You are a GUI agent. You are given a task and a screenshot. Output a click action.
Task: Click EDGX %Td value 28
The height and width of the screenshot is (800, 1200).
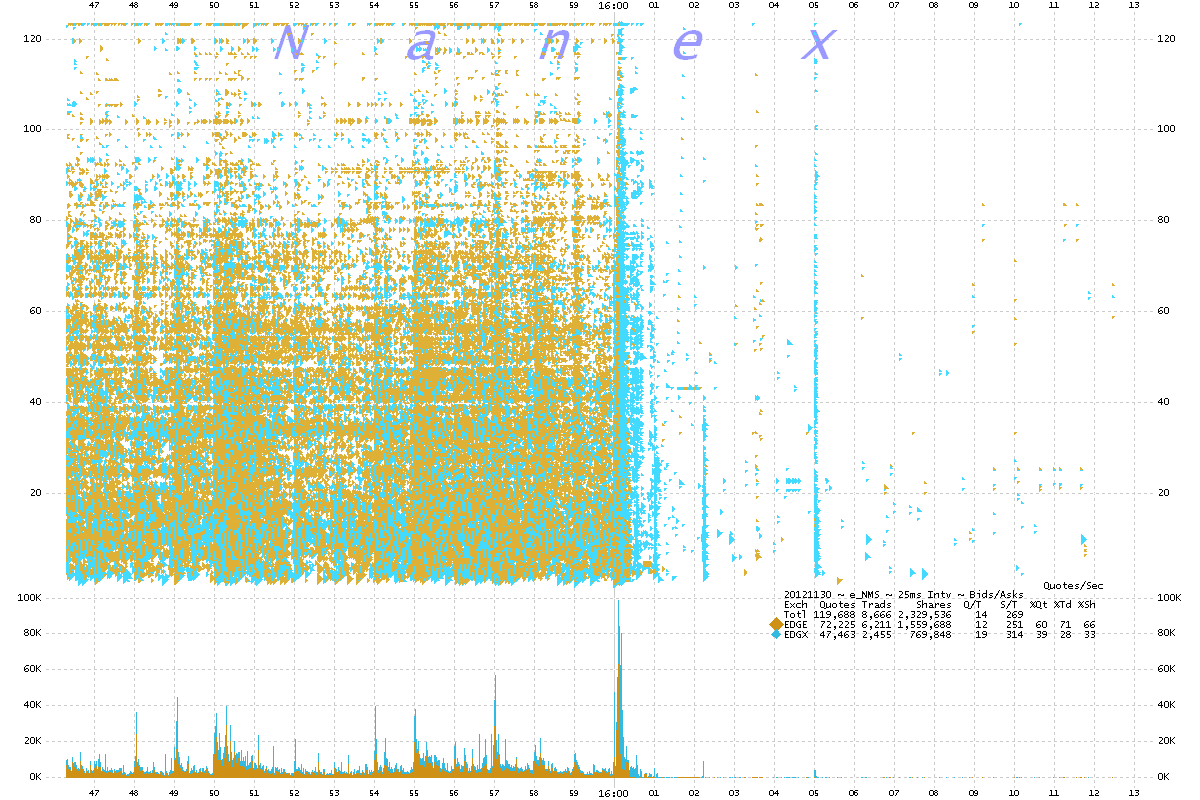point(1065,635)
